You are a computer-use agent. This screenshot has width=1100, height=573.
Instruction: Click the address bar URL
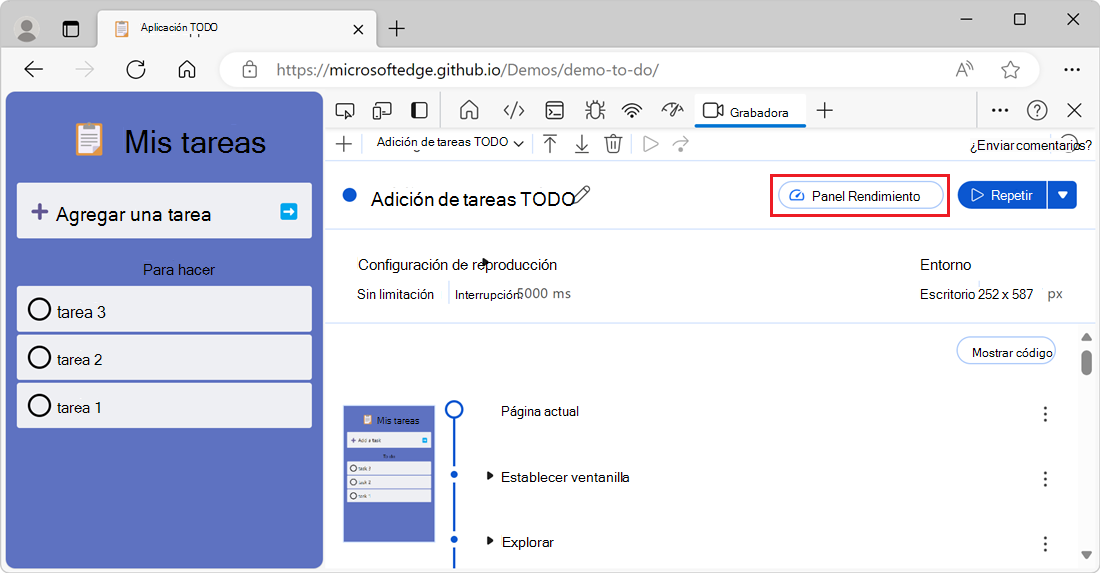467,70
